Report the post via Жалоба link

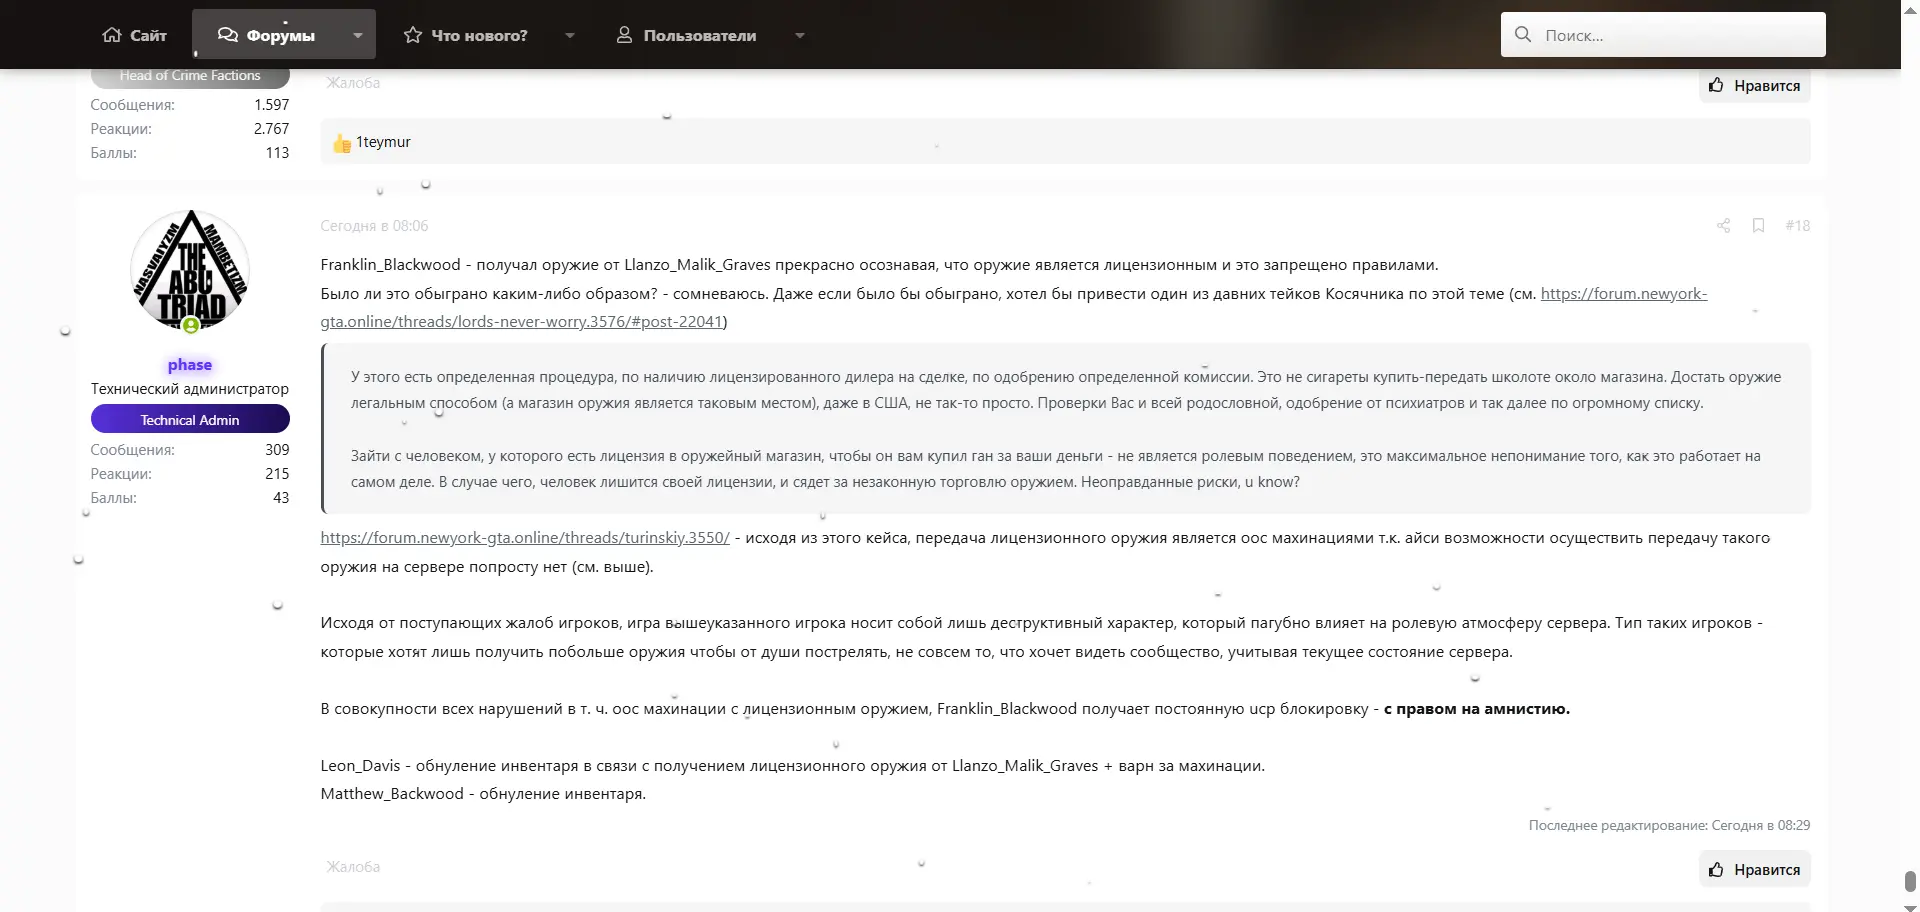point(352,866)
